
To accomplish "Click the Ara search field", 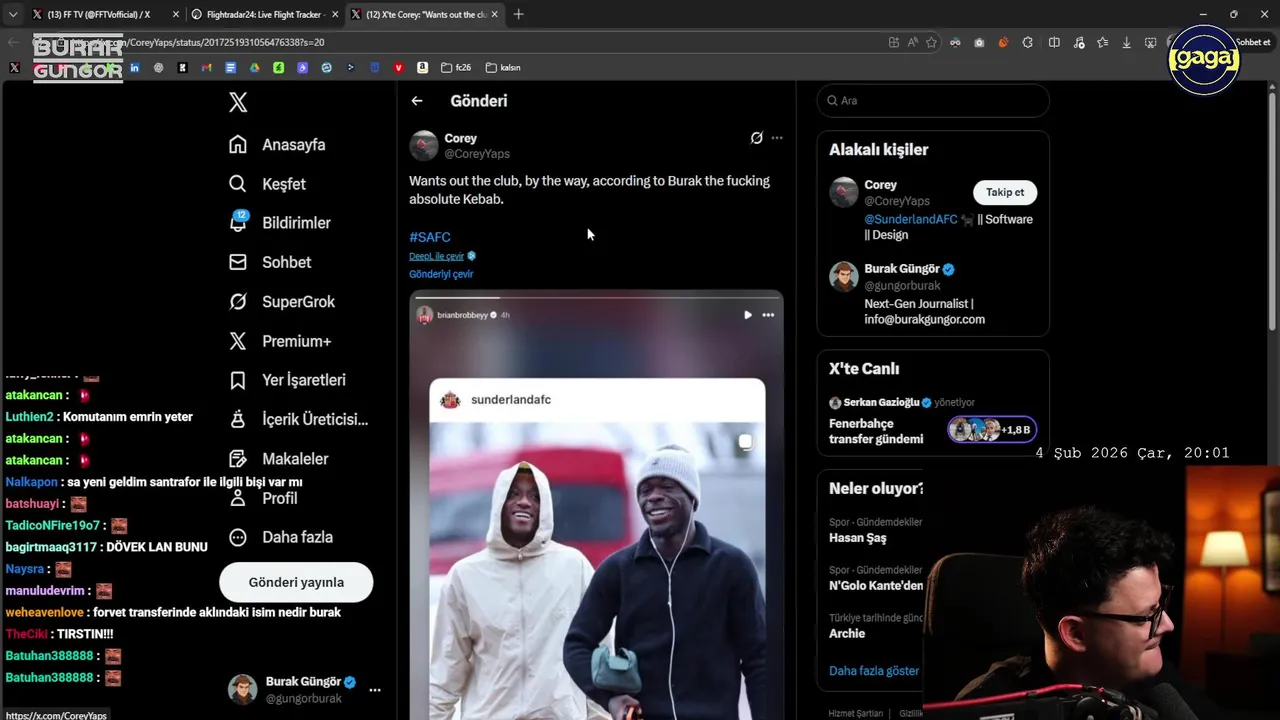I will pos(933,101).
